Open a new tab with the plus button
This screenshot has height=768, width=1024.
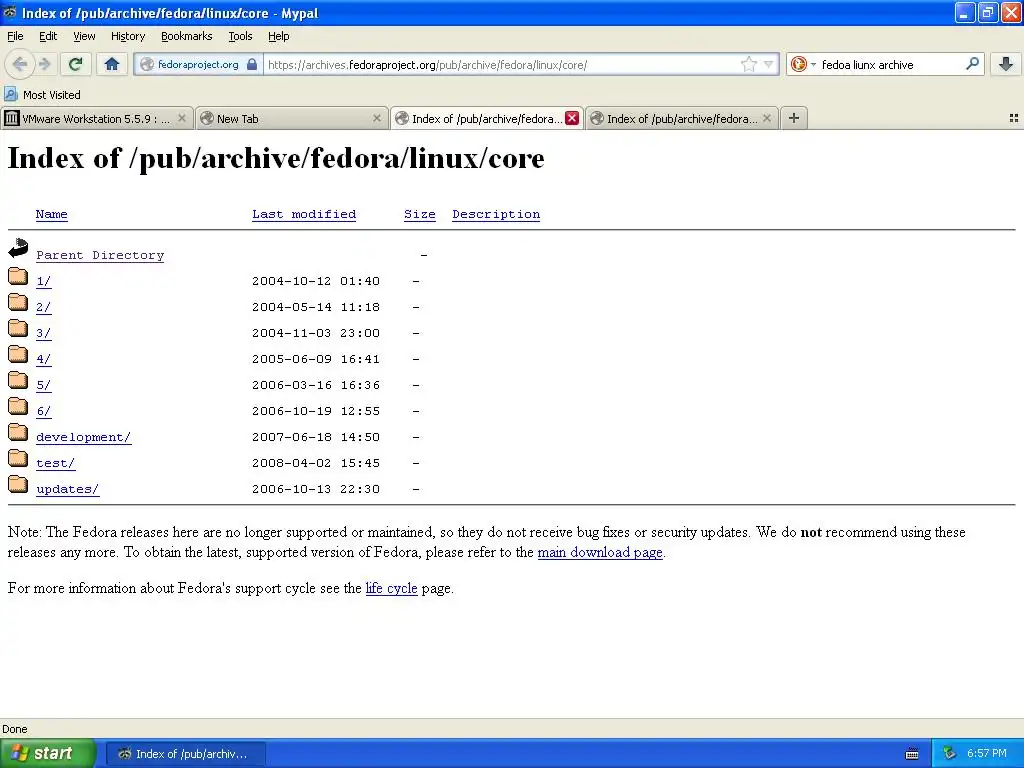click(x=793, y=118)
